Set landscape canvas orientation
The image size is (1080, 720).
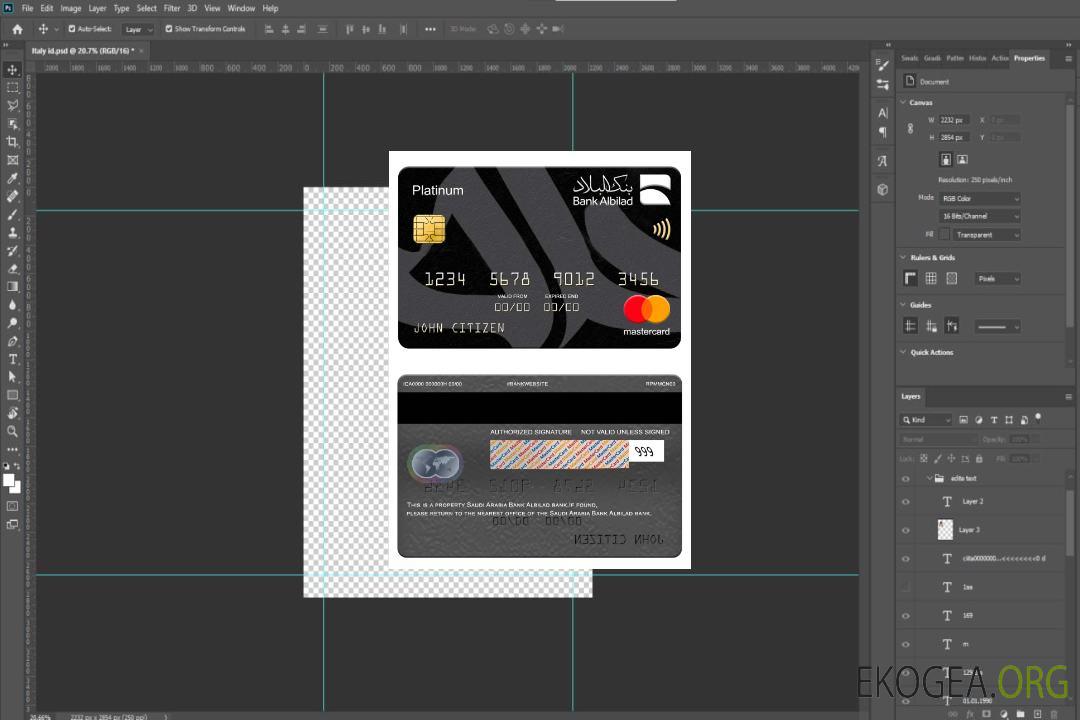962,160
